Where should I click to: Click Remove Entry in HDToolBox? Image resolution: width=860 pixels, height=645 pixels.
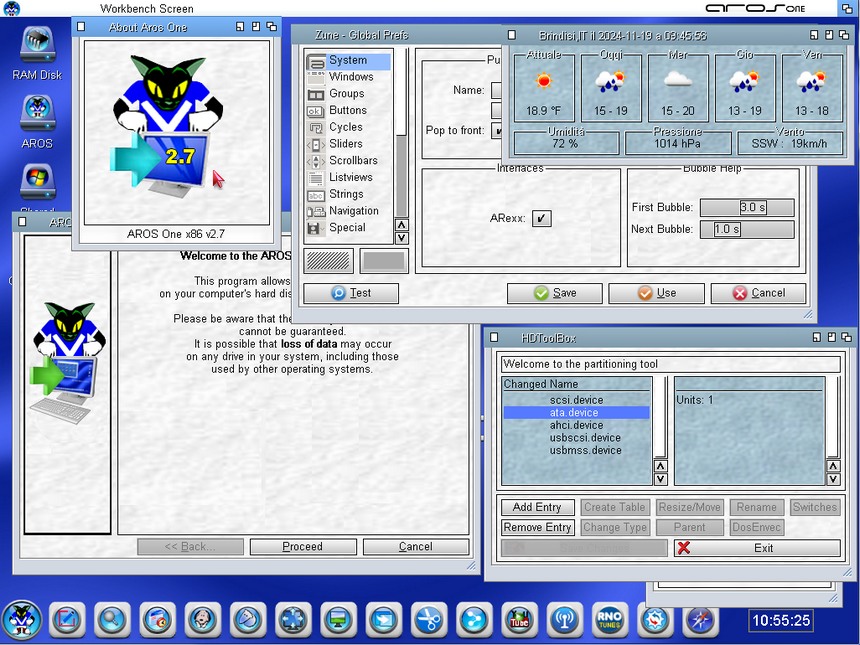tap(537, 527)
